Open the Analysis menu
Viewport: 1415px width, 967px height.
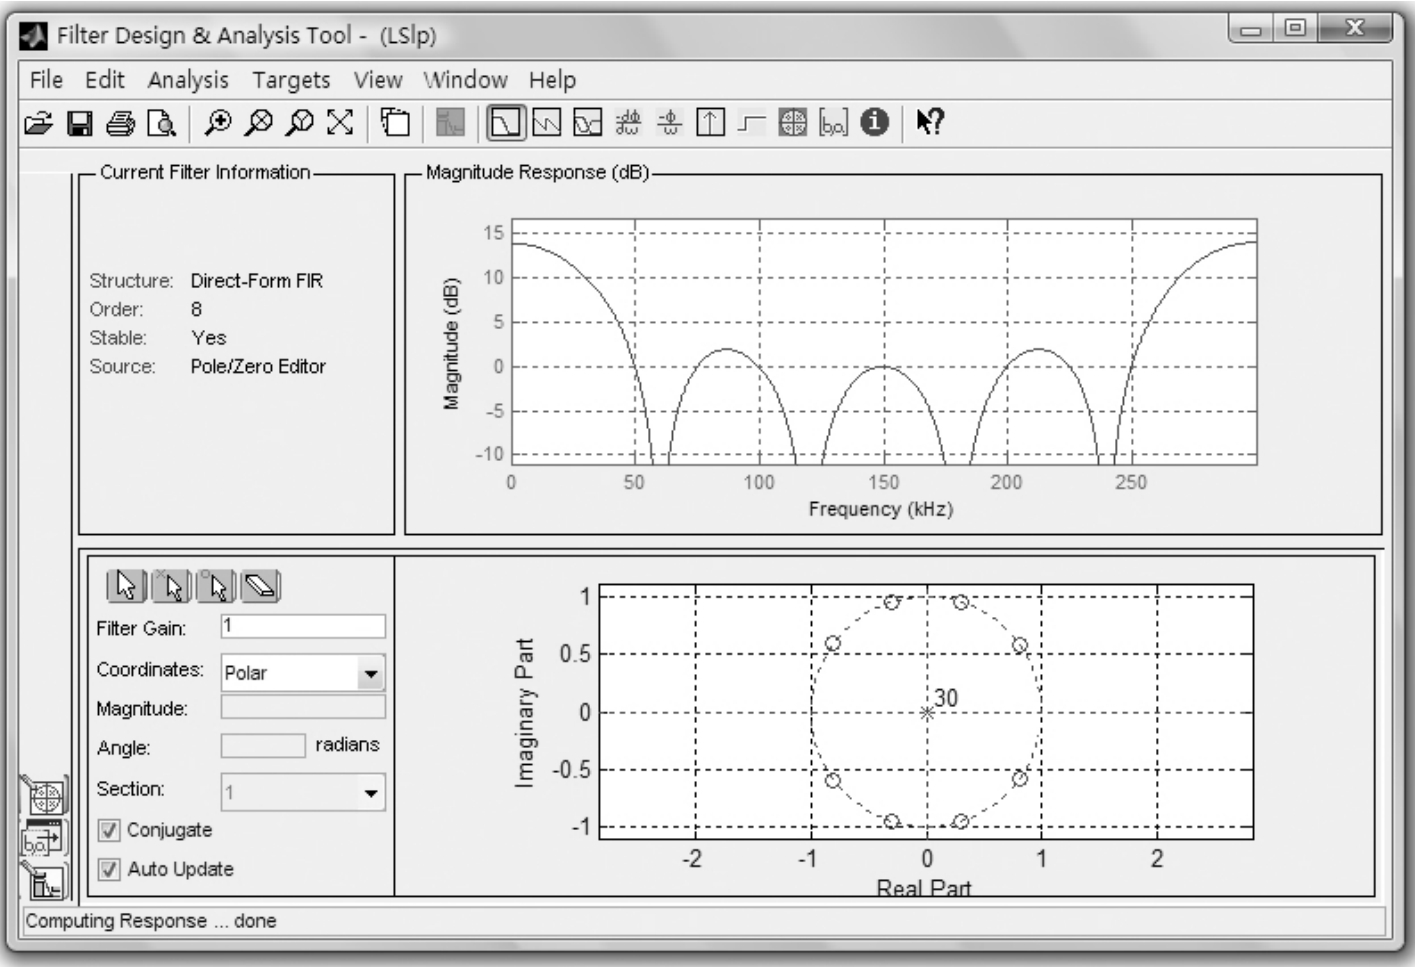click(x=188, y=80)
